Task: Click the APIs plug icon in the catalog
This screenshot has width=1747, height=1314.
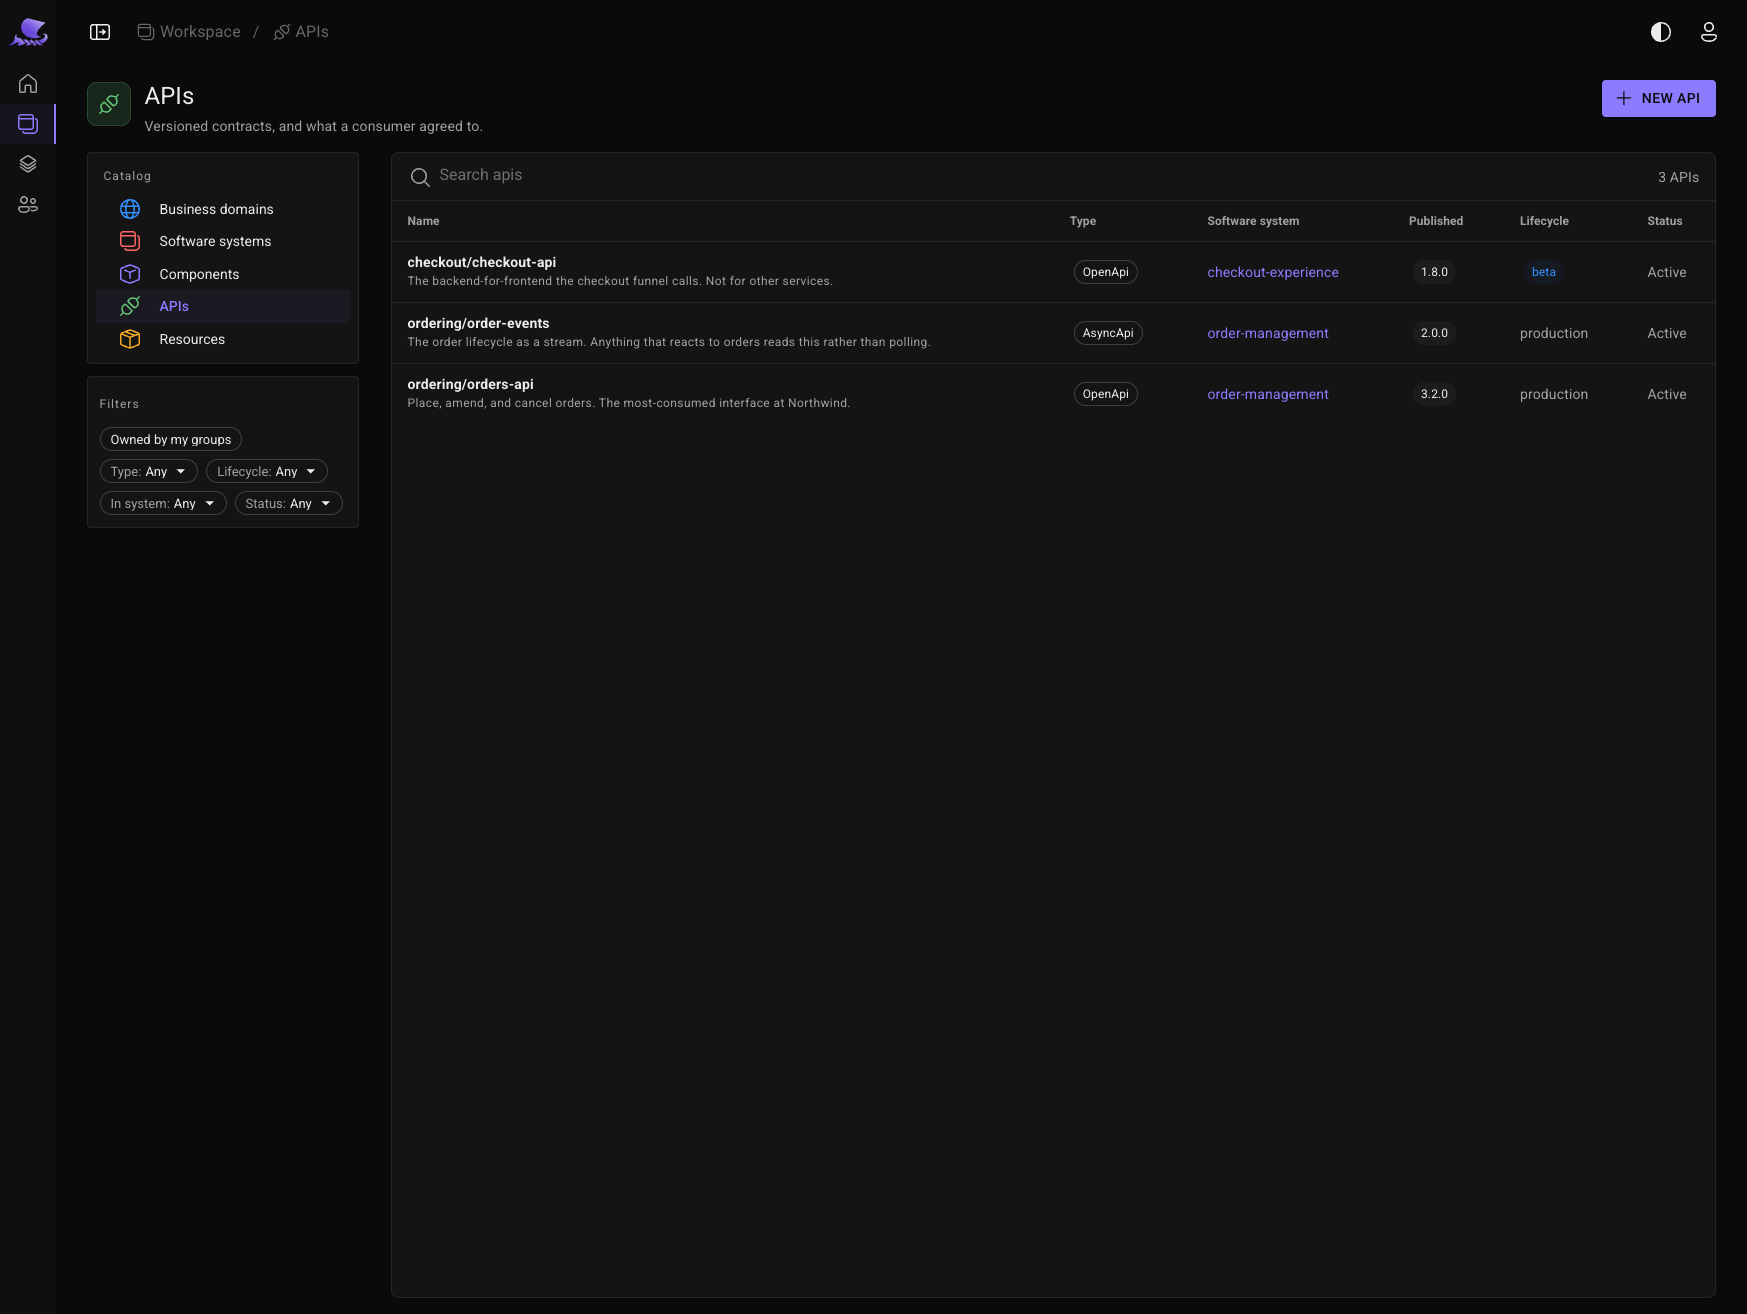Action: pos(130,306)
